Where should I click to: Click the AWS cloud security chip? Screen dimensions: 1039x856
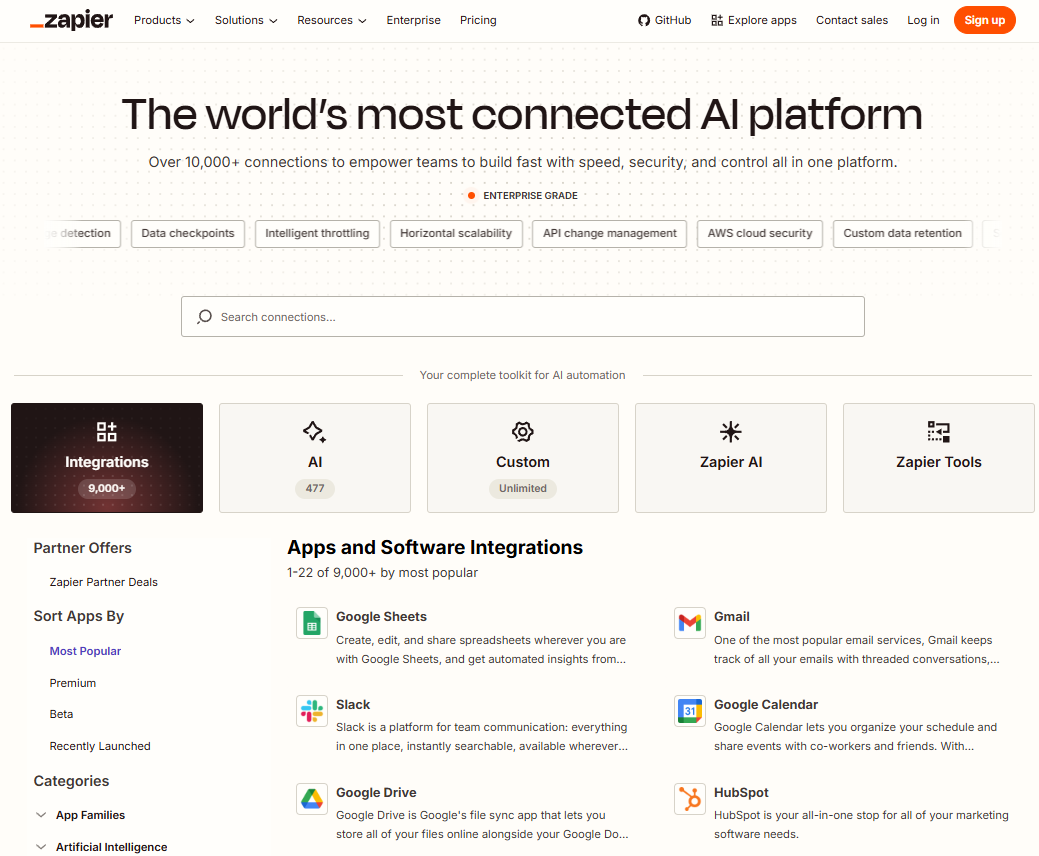(x=760, y=234)
